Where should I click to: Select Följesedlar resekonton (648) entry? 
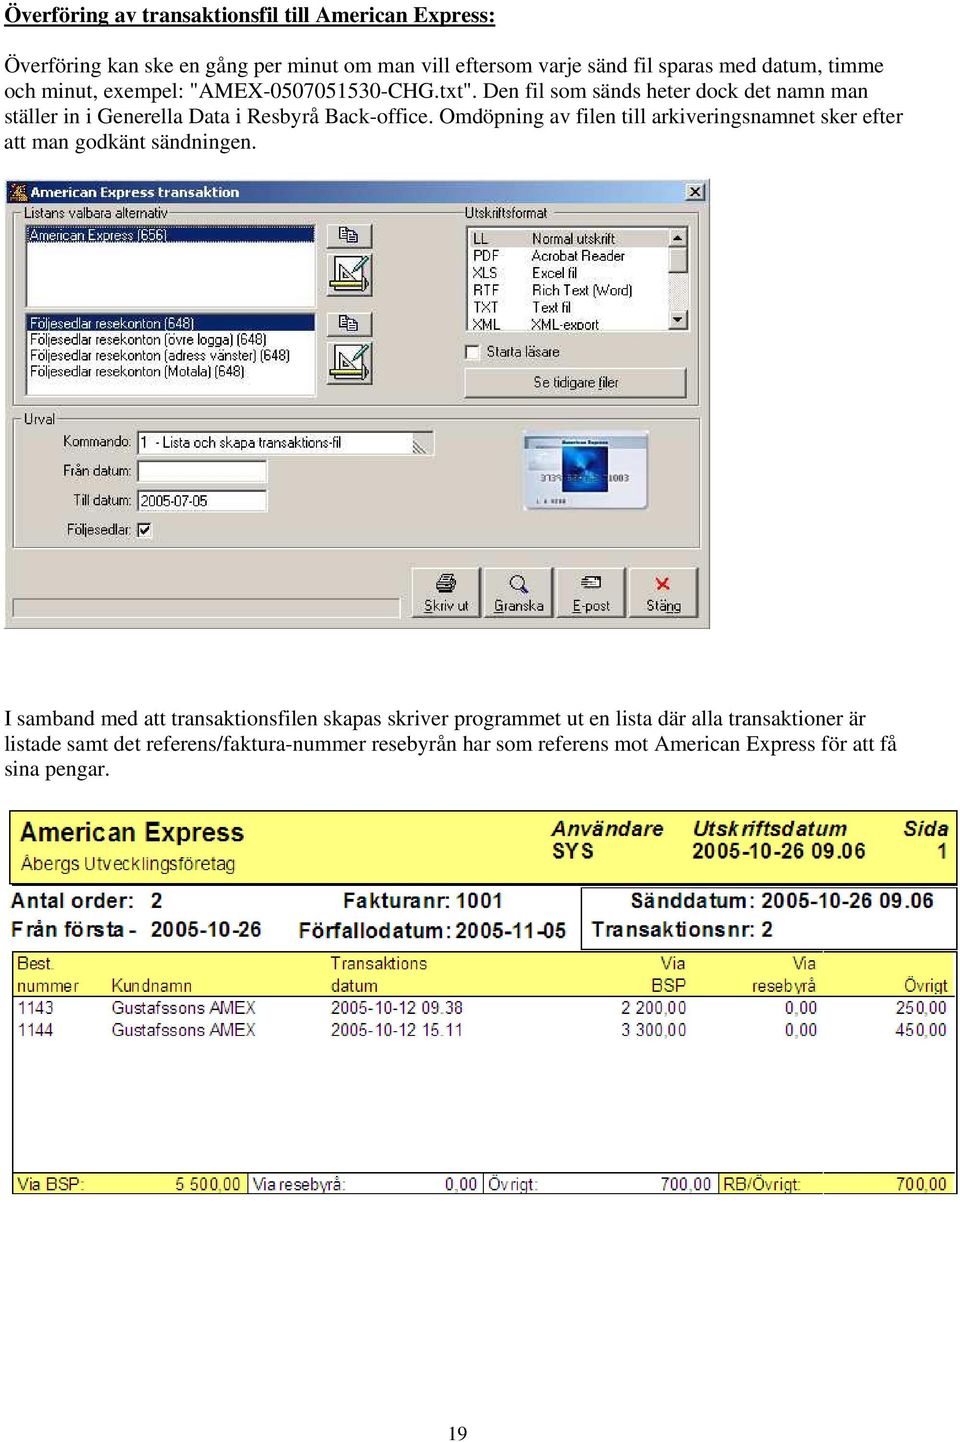pos(170,323)
